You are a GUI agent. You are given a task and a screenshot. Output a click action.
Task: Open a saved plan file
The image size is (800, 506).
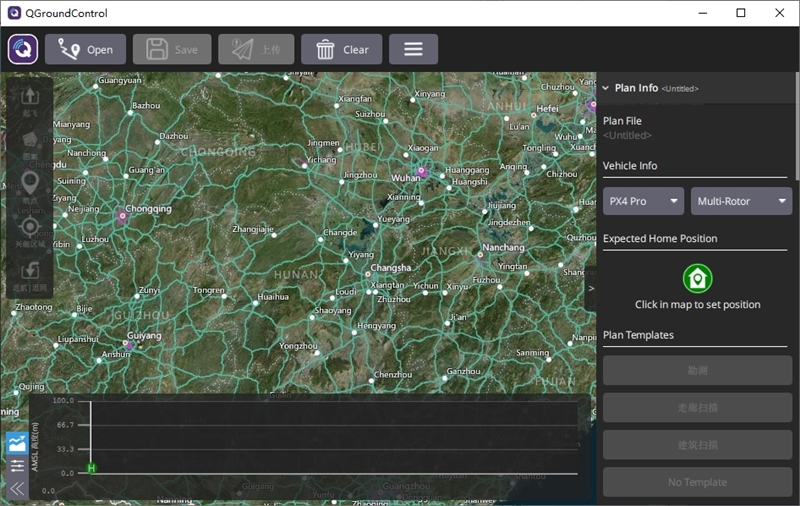[85, 49]
